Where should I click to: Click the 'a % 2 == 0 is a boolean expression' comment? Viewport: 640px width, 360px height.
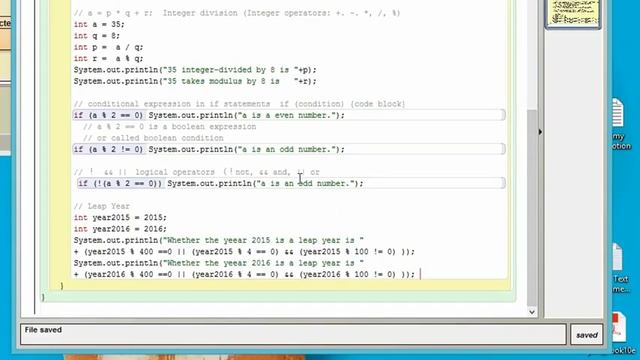tap(169, 127)
